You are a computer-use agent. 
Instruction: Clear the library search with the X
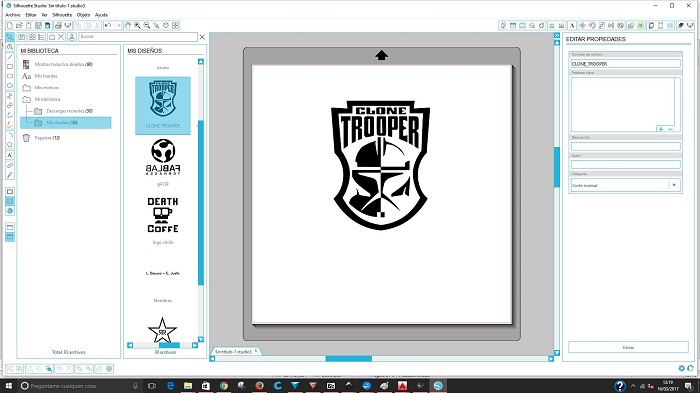(202, 37)
